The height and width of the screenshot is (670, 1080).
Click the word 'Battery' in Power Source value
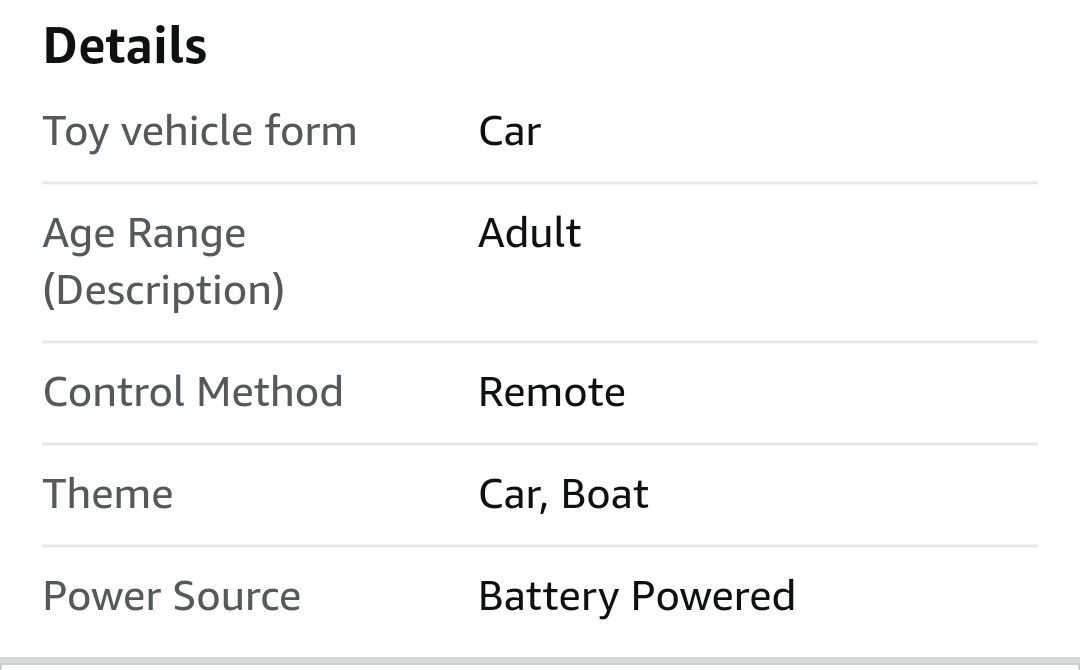549,596
